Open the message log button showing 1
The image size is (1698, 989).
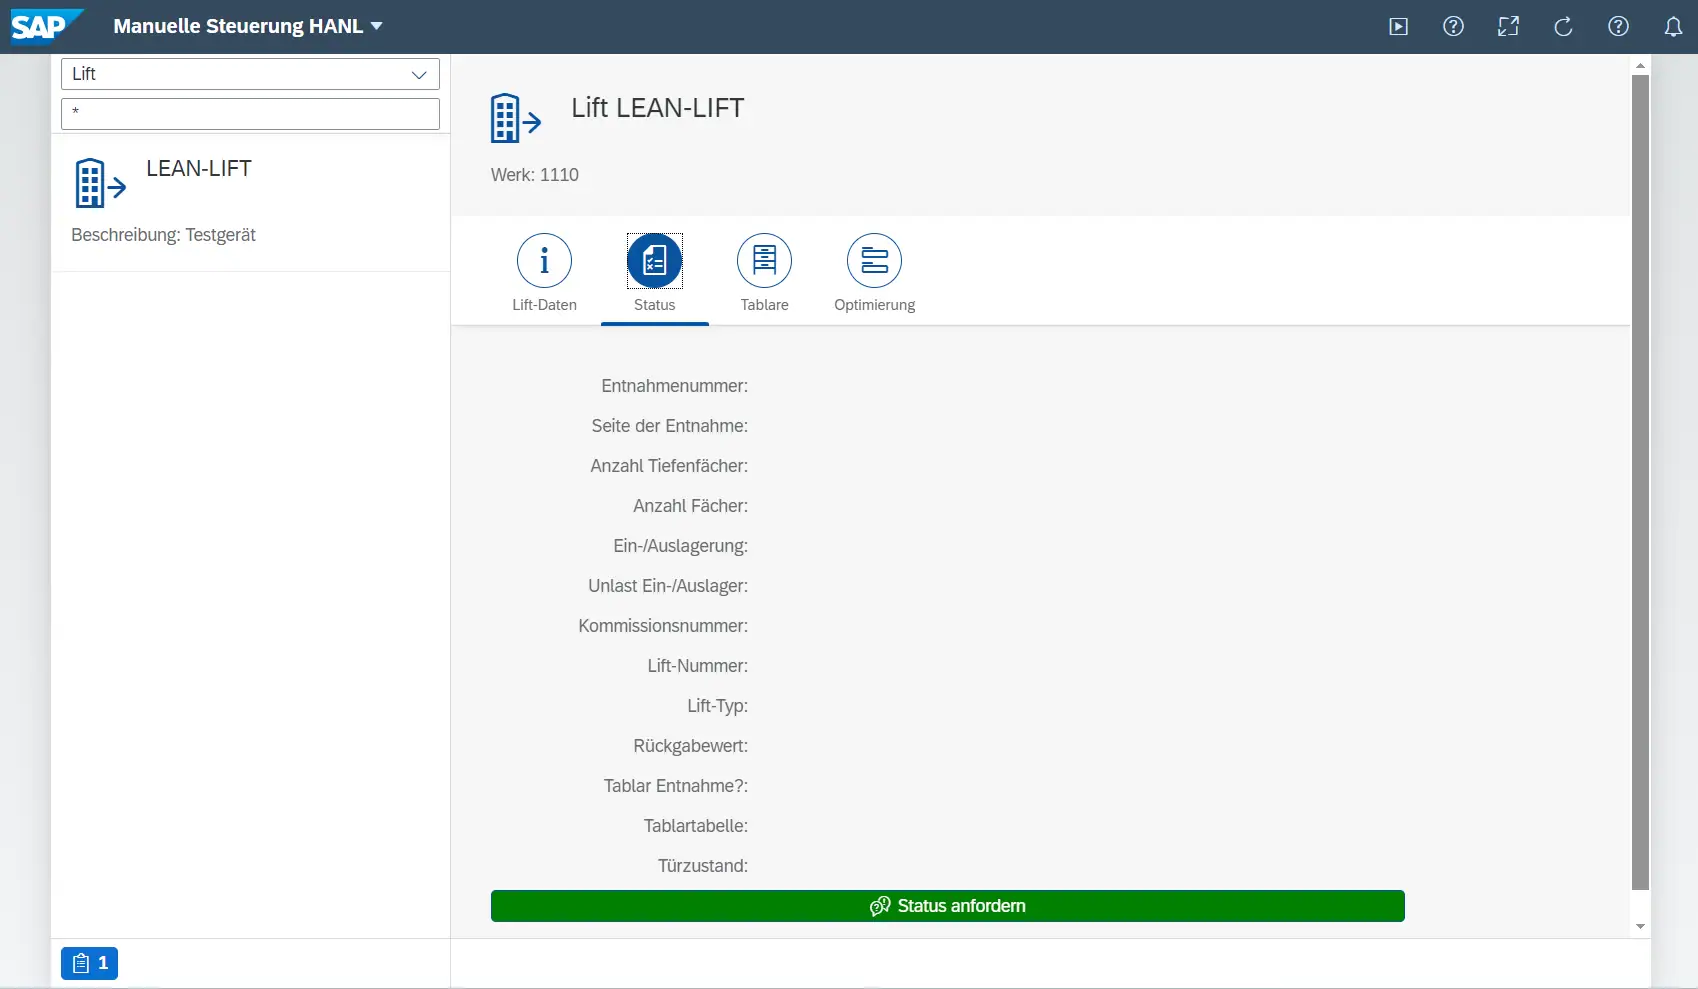coord(90,964)
